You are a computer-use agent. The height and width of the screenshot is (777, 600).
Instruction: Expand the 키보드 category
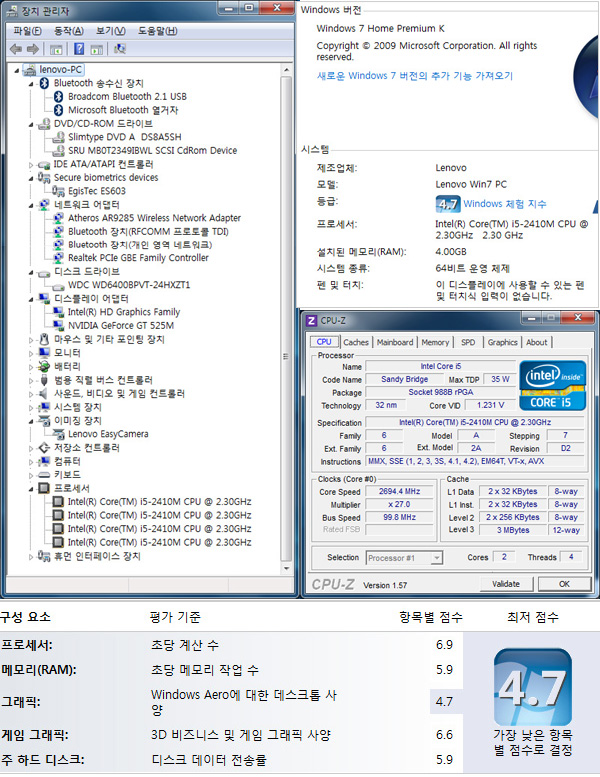31,475
